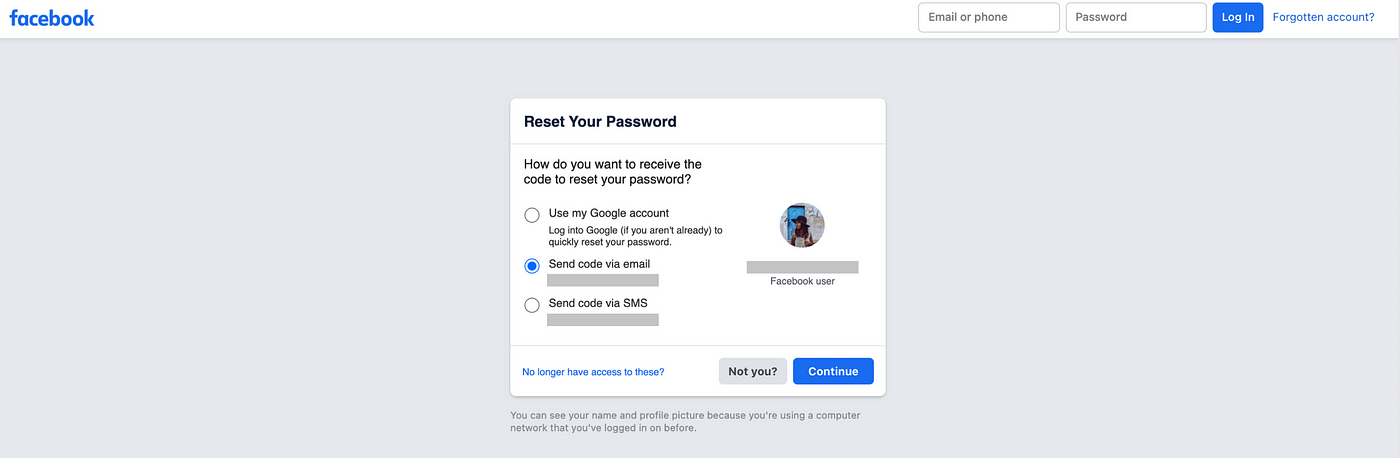1400x458 pixels.
Task: Focus the Password field in the header
Action: (1136, 17)
